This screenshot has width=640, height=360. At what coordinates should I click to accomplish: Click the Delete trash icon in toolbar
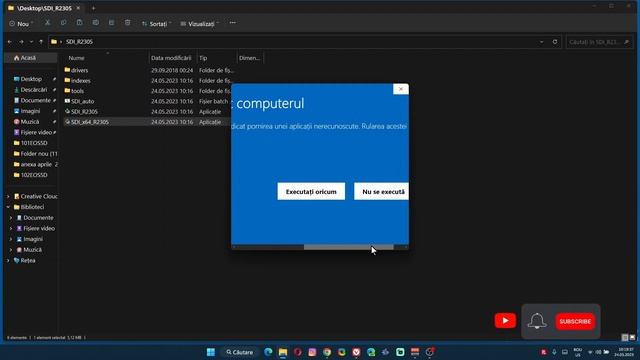(x=127, y=23)
